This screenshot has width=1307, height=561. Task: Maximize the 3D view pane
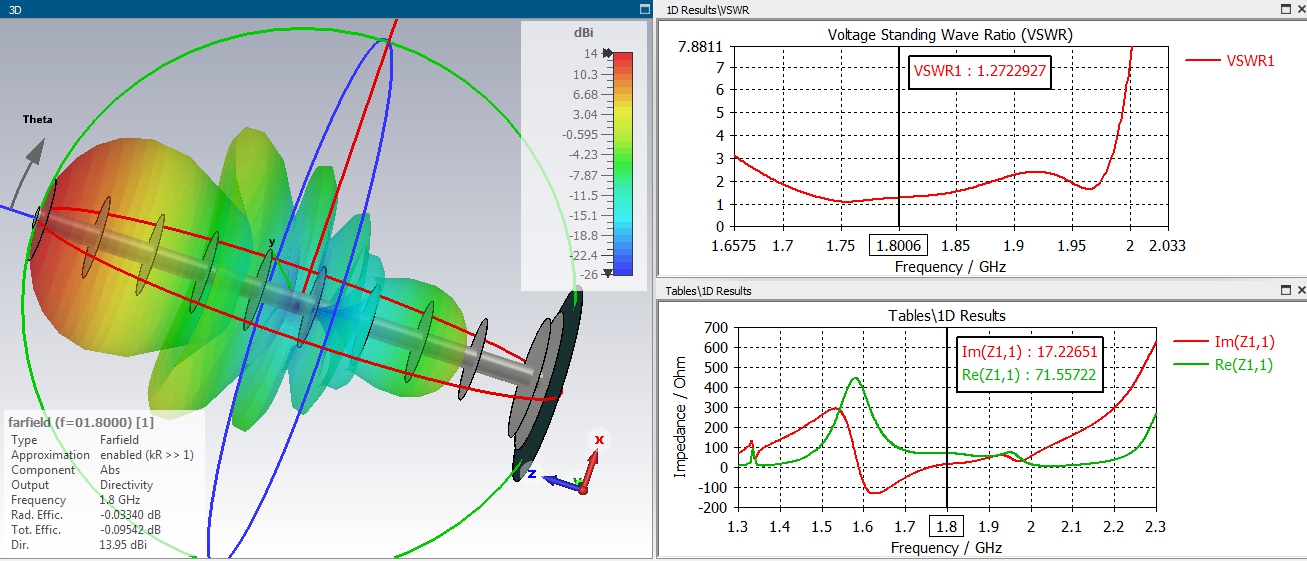point(644,9)
